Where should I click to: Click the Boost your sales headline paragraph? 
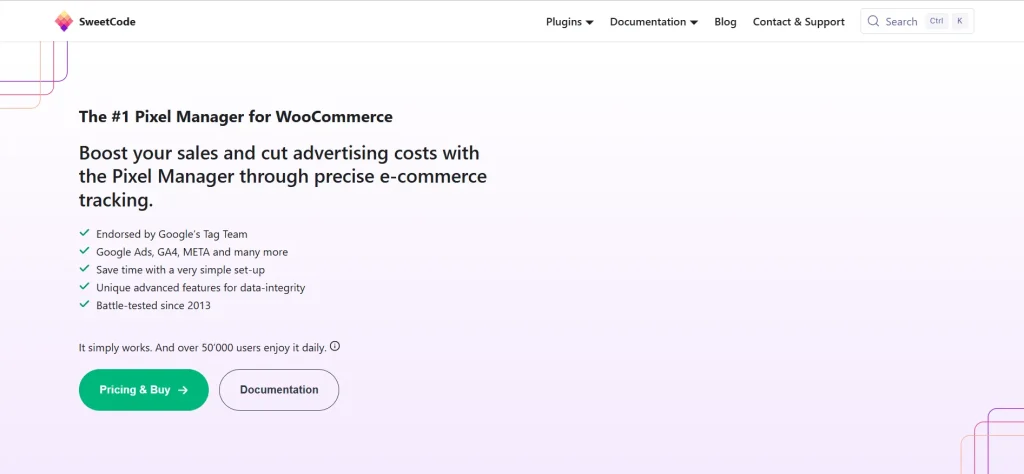[x=283, y=176]
